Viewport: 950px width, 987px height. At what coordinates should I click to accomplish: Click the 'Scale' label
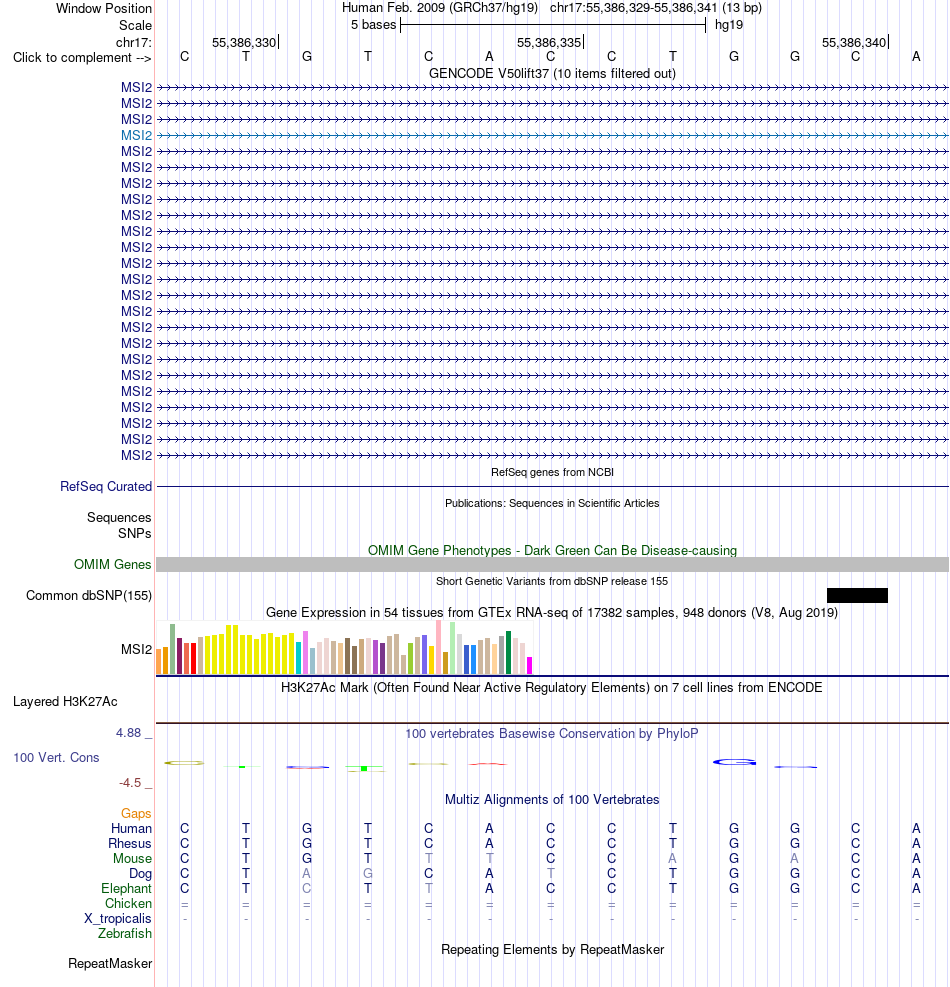[135, 25]
